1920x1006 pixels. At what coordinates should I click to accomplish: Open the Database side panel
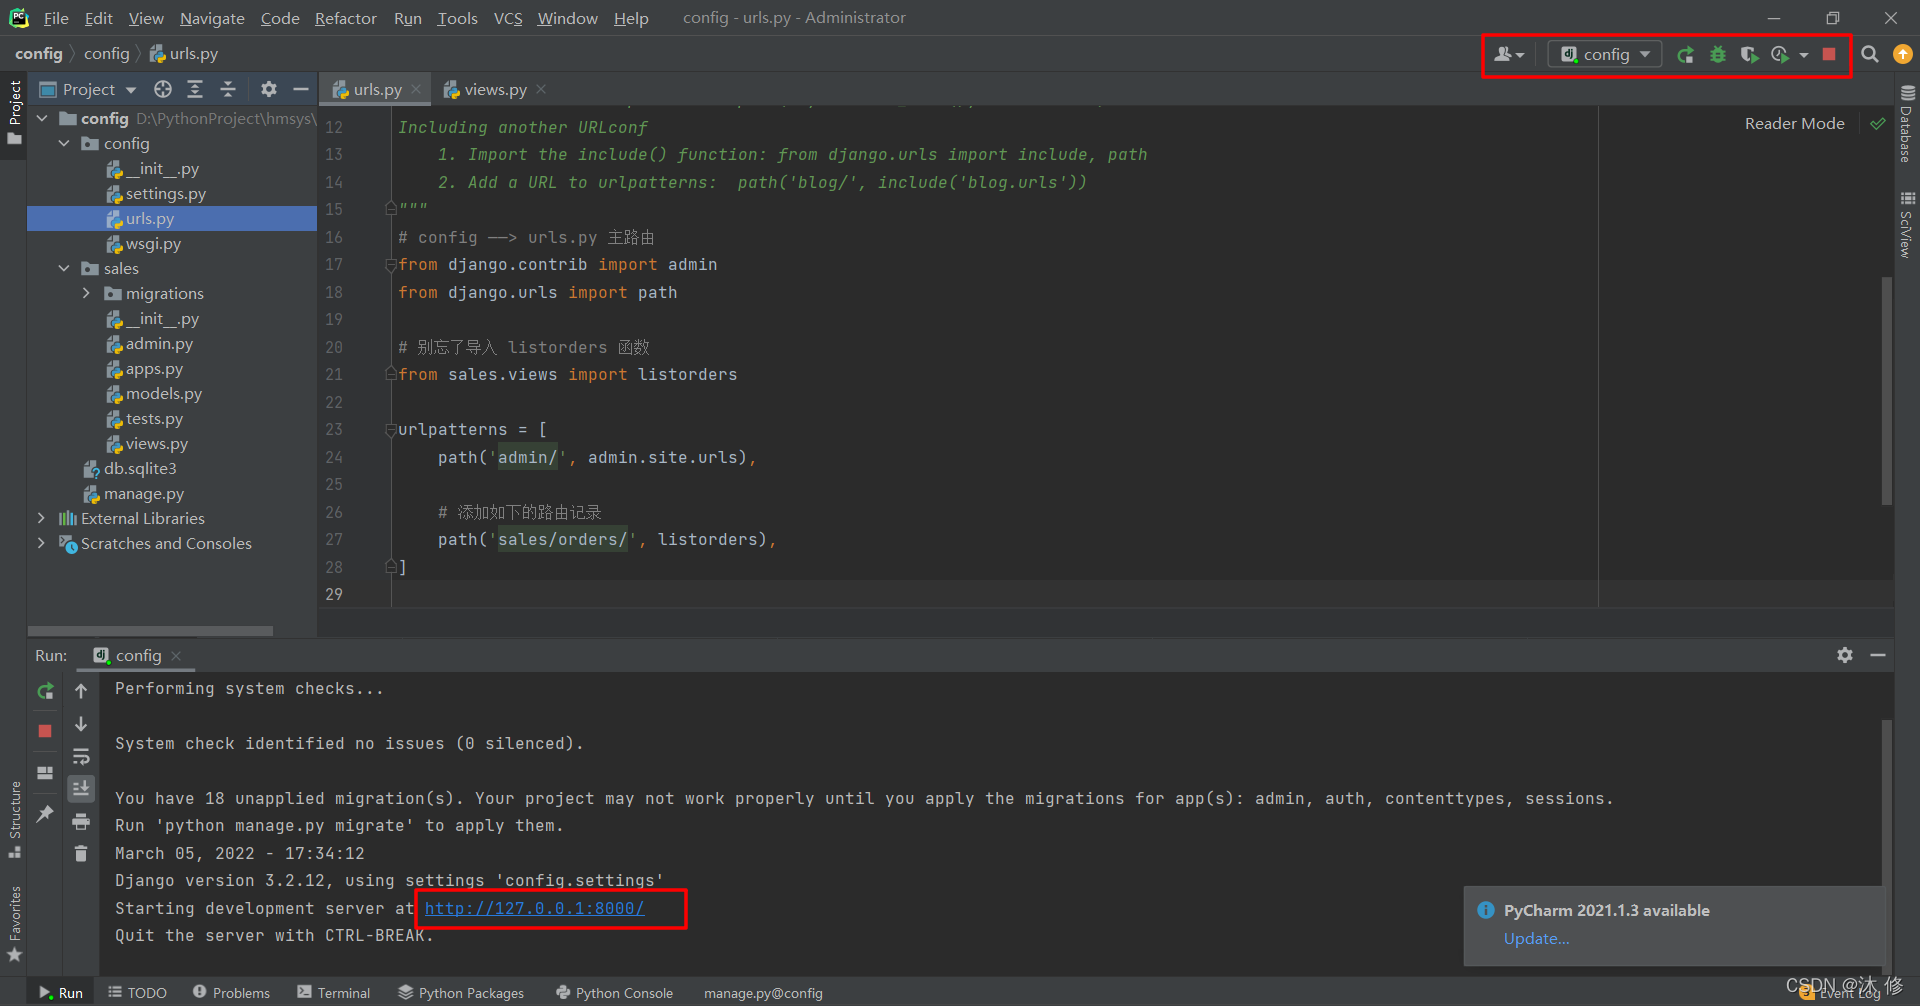(1906, 123)
